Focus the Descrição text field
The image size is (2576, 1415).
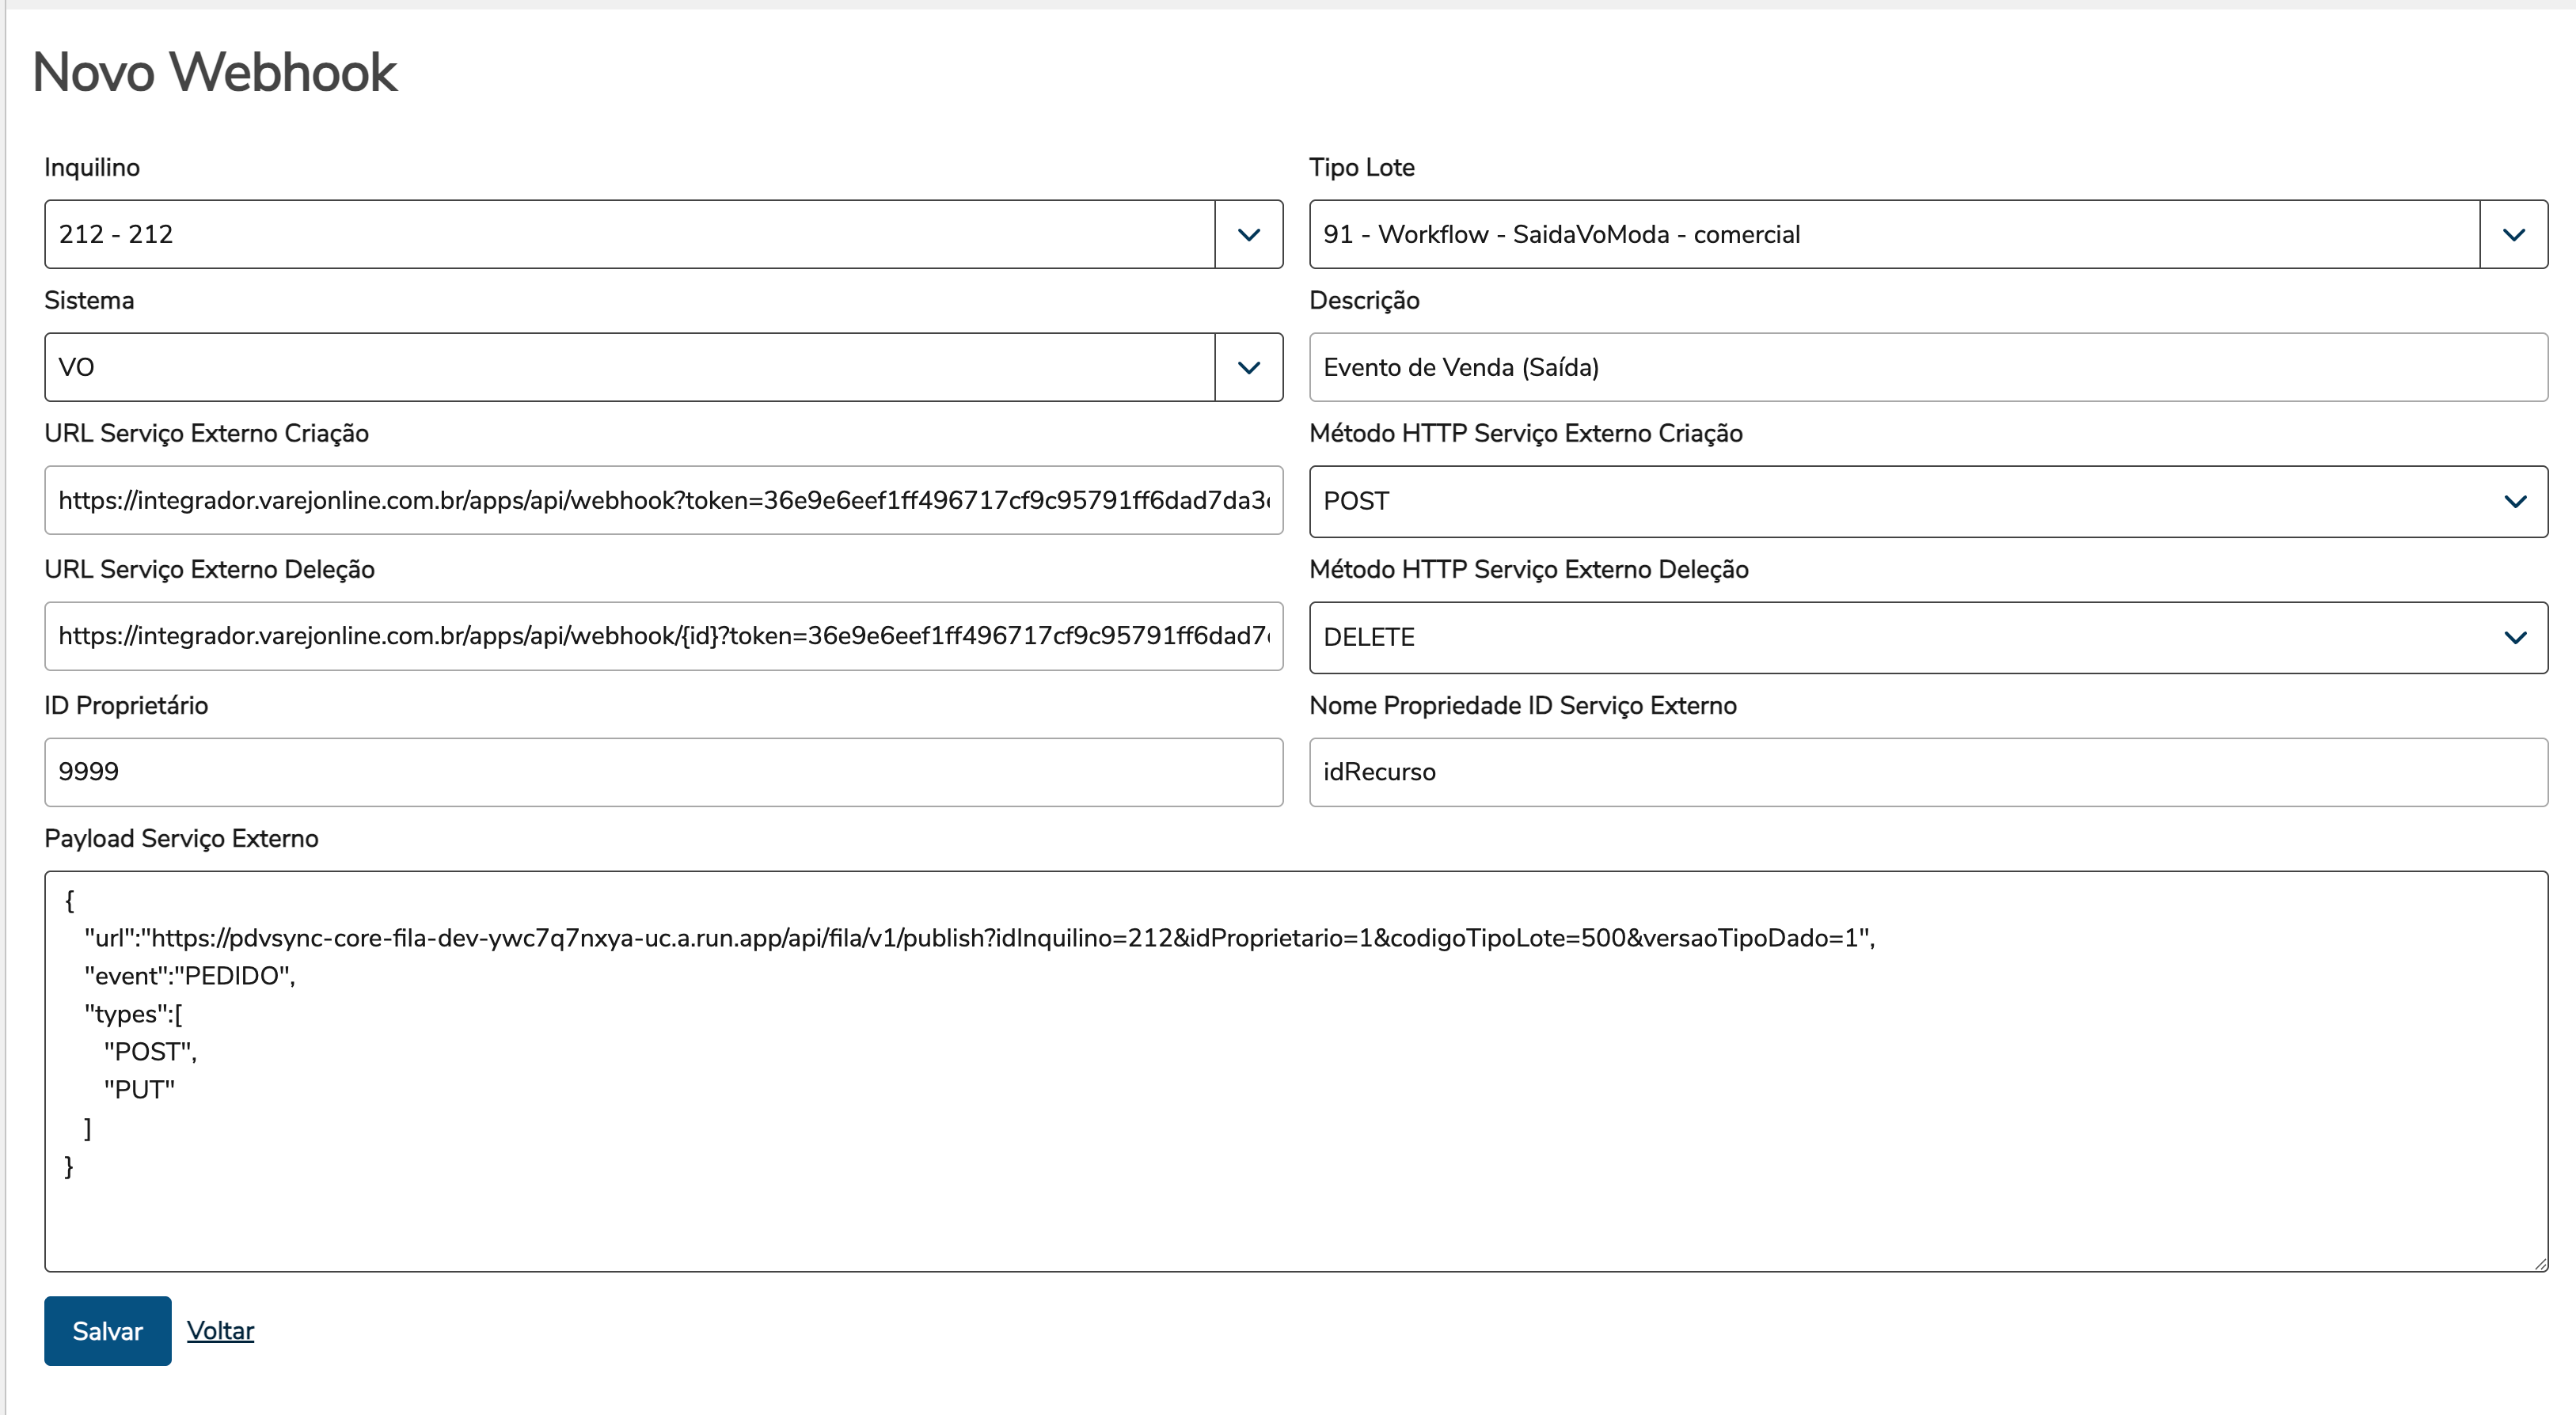[x=1928, y=367]
